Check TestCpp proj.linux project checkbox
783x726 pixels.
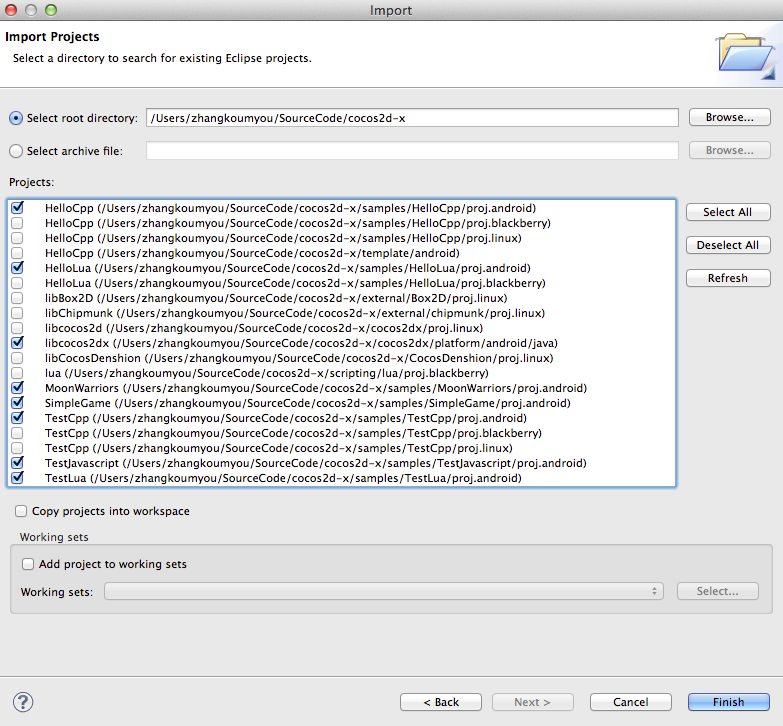coord(17,447)
